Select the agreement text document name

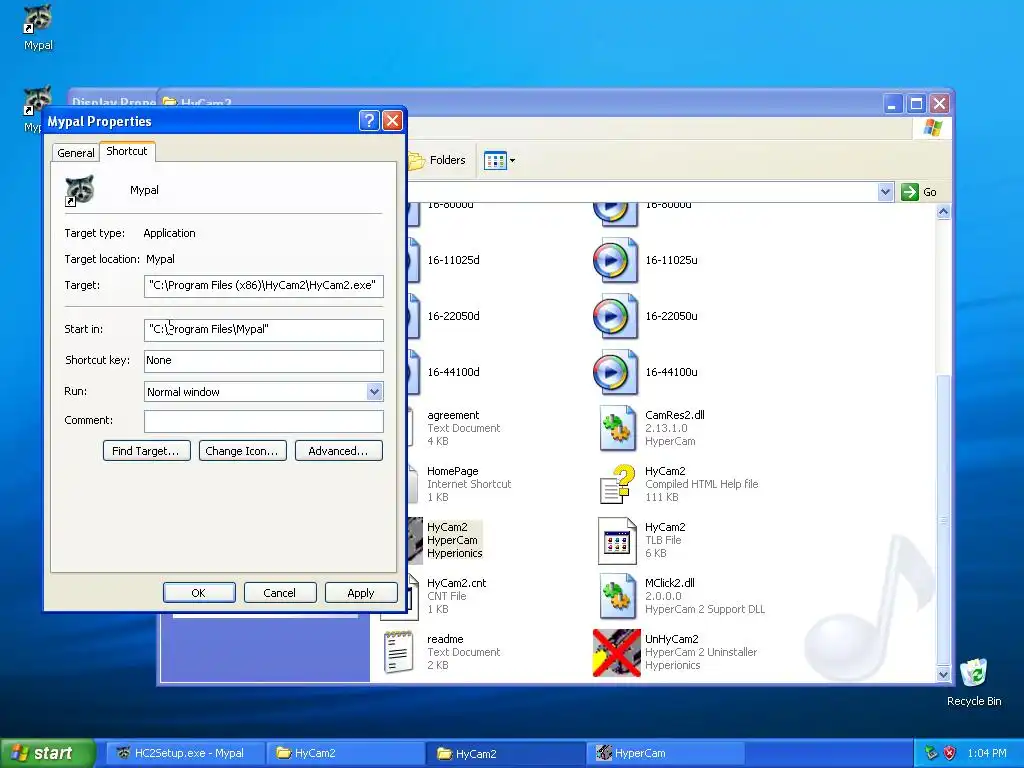coord(453,415)
